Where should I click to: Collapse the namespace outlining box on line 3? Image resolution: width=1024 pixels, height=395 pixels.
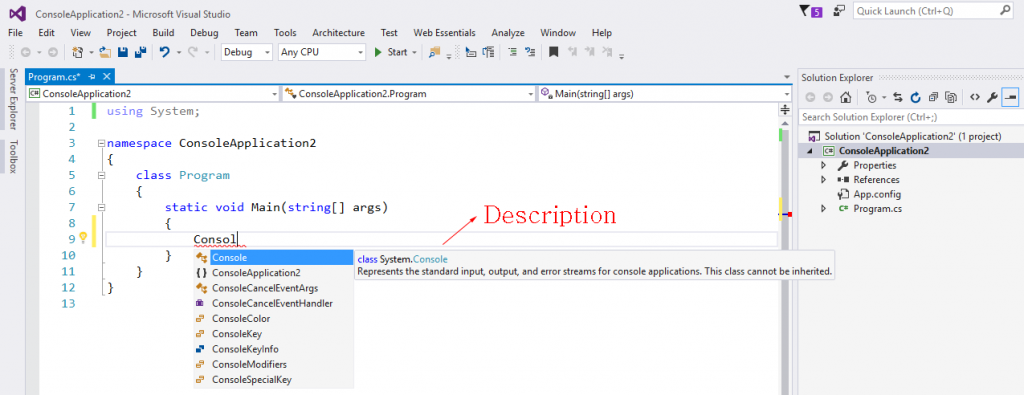[101, 143]
